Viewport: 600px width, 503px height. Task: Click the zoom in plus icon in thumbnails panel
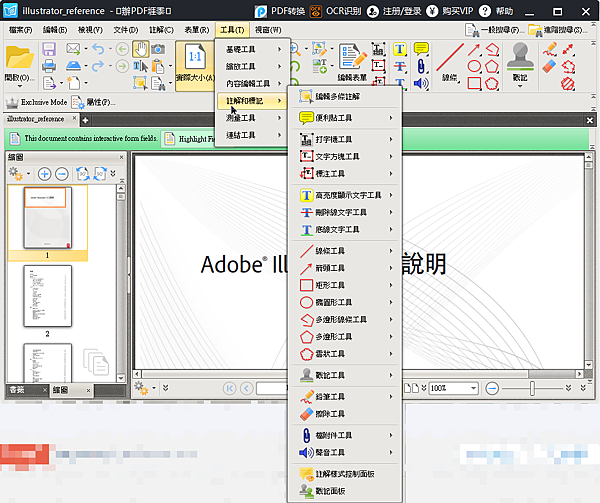44,174
